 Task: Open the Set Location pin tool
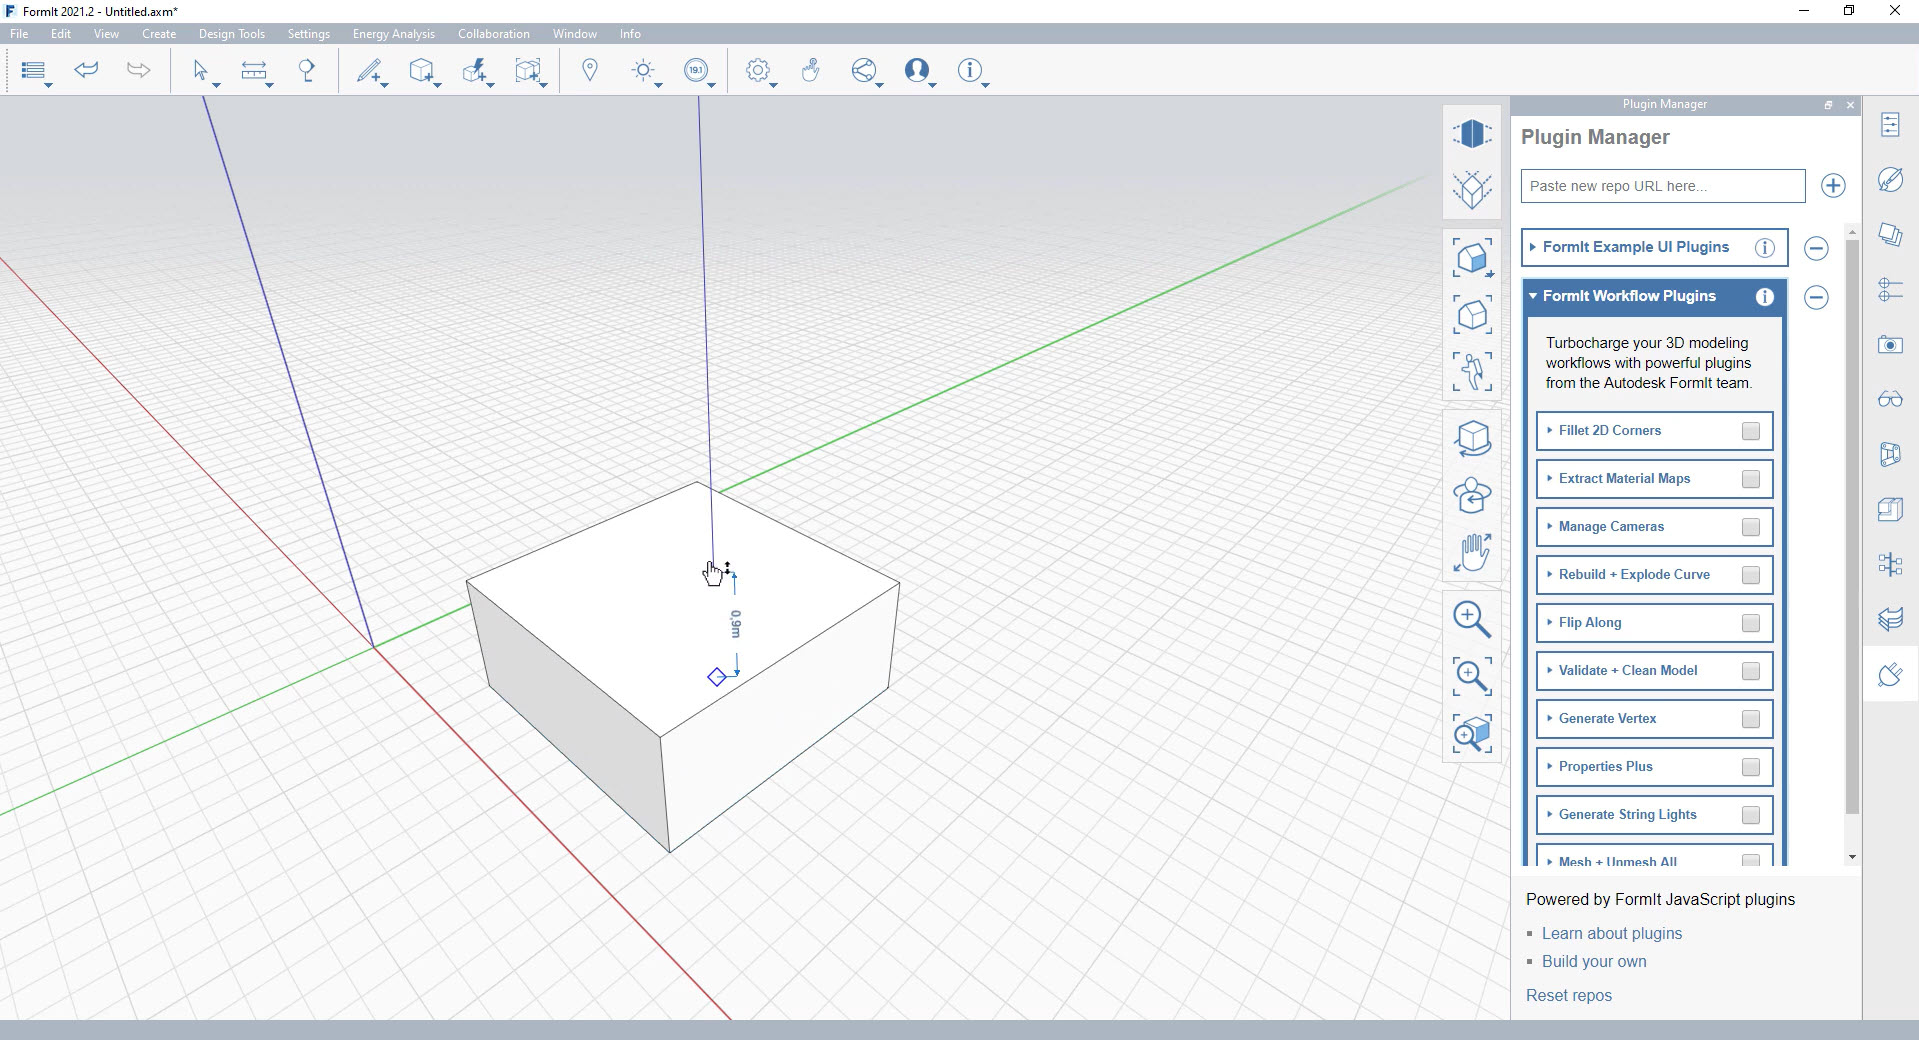[590, 70]
